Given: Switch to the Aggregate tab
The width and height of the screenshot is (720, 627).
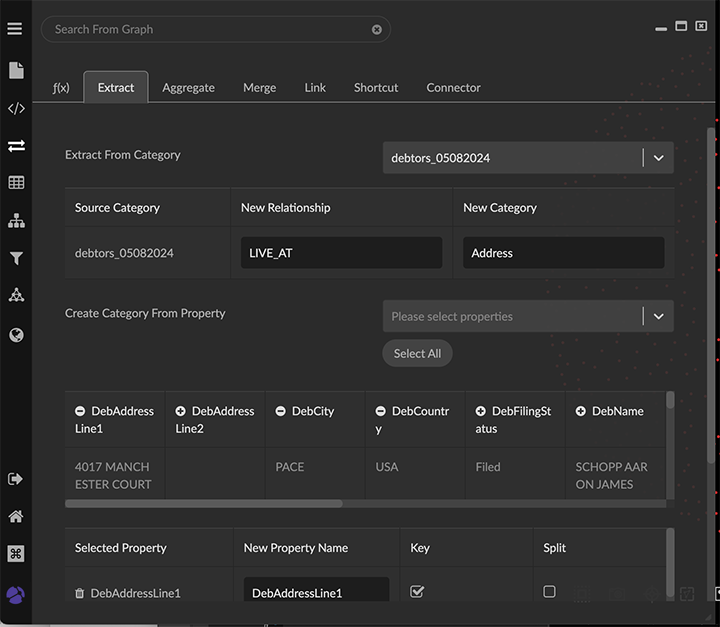Looking at the screenshot, I should point(188,88).
